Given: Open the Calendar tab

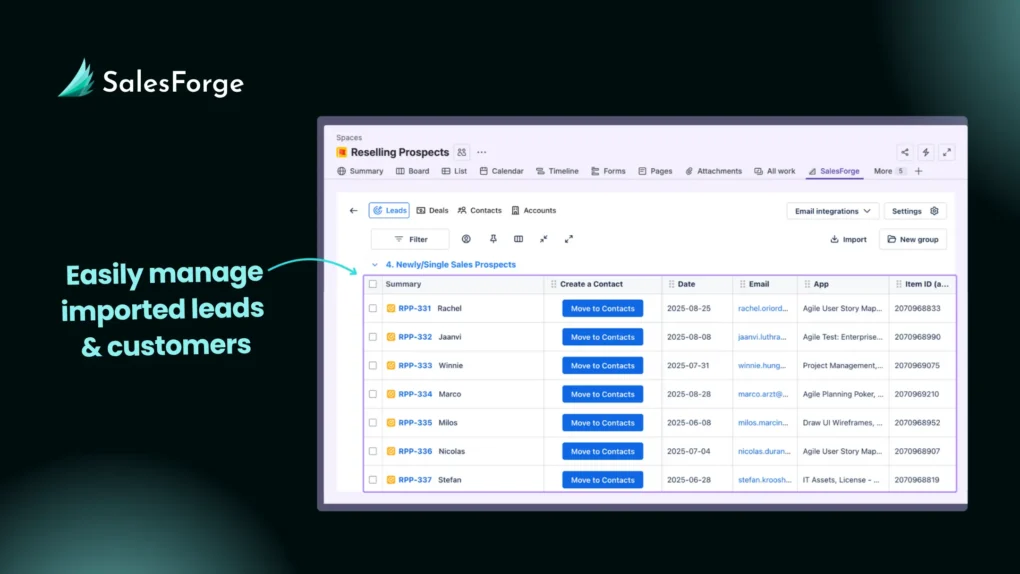Looking at the screenshot, I should click(x=502, y=171).
